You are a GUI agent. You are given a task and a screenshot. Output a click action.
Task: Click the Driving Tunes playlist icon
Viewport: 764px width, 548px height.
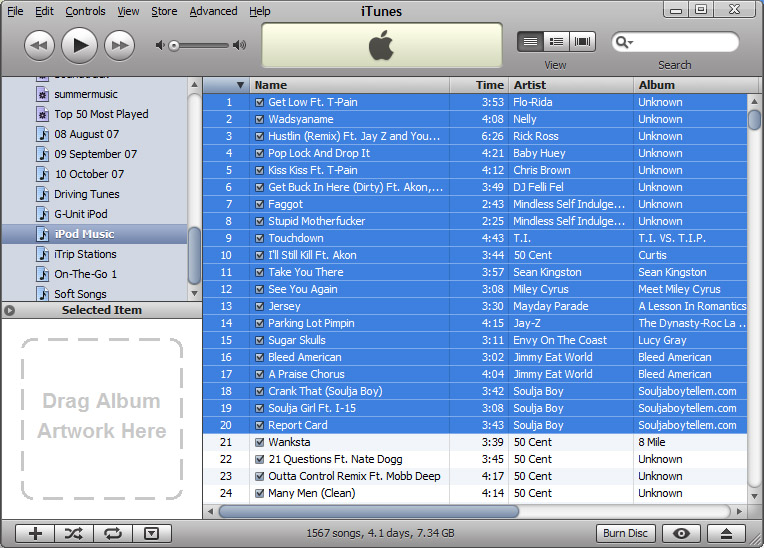[x=43, y=194]
